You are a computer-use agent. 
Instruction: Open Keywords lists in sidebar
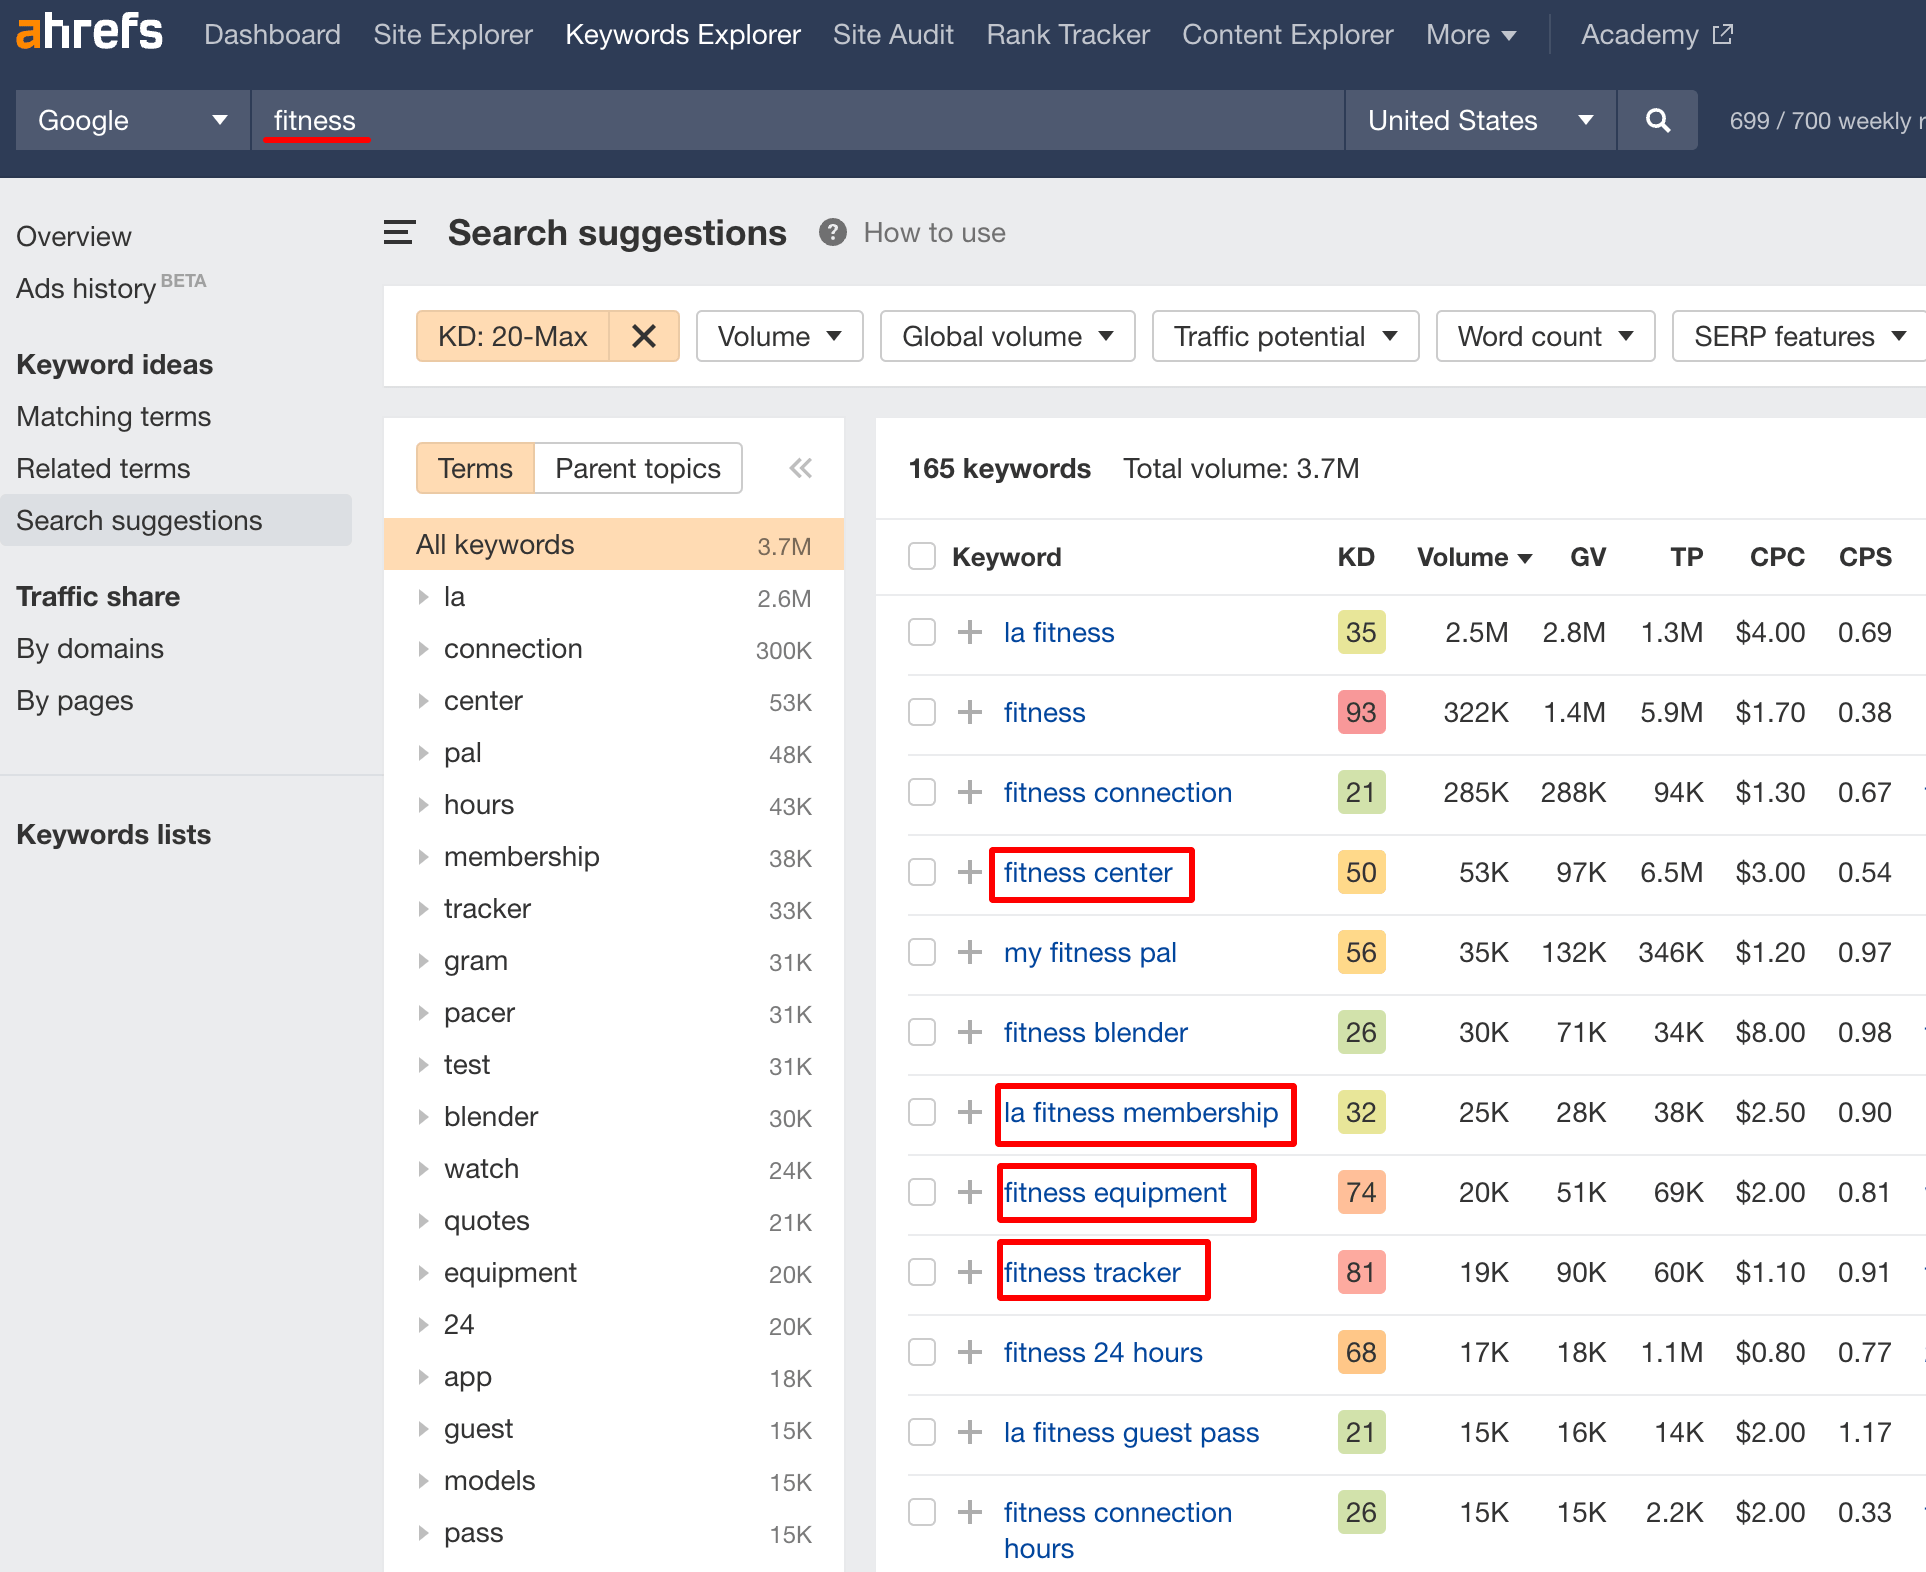pos(114,834)
